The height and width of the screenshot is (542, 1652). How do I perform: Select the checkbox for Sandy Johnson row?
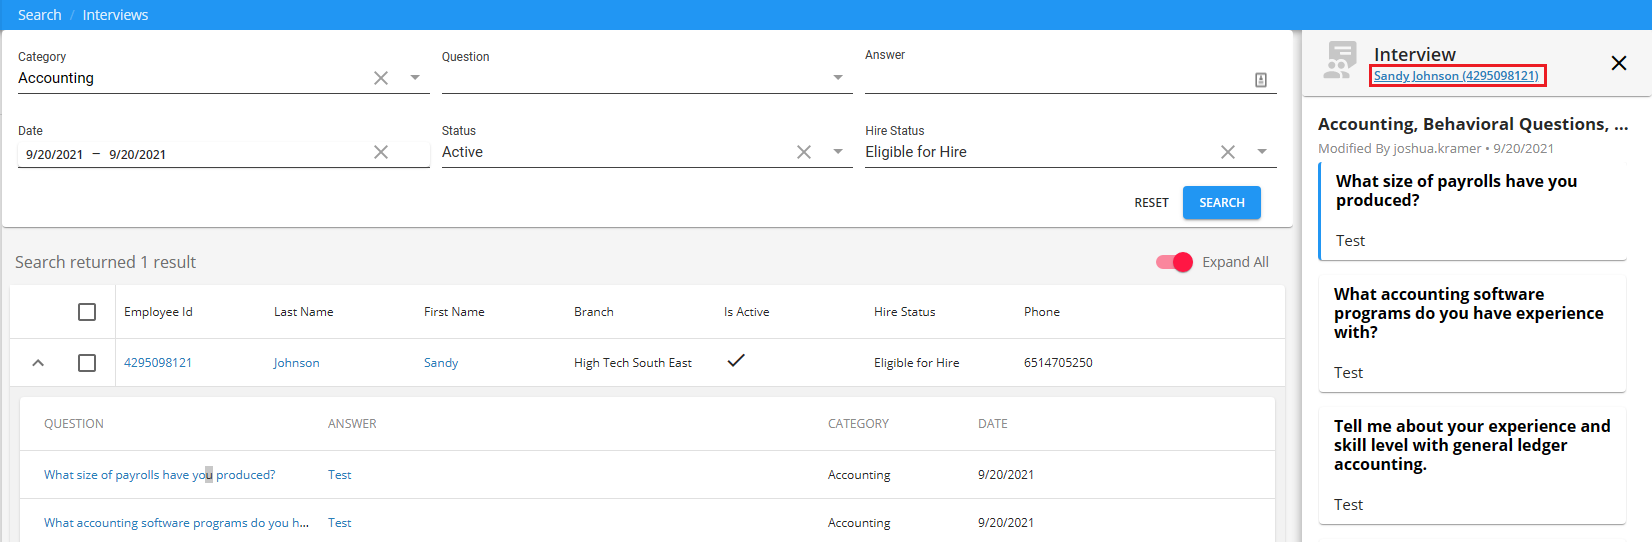tap(87, 363)
